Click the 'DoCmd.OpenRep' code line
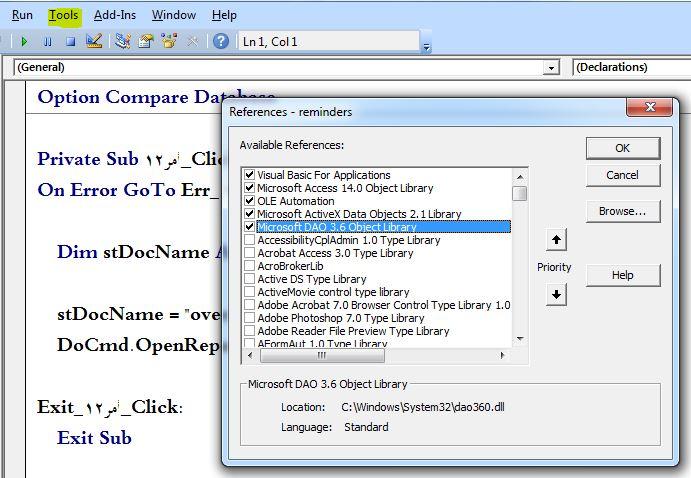This screenshot has width=691, height=478. coord(138,345)
